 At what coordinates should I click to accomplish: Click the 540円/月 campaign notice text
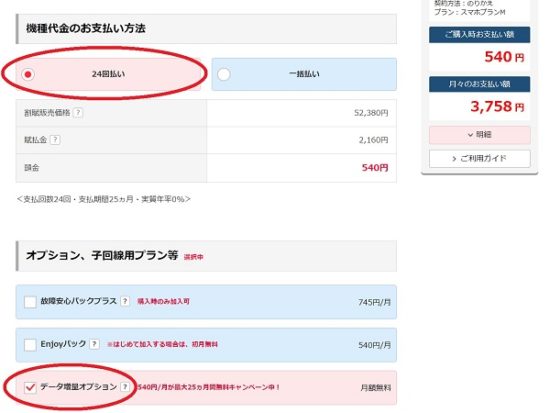tap(209, 387)
